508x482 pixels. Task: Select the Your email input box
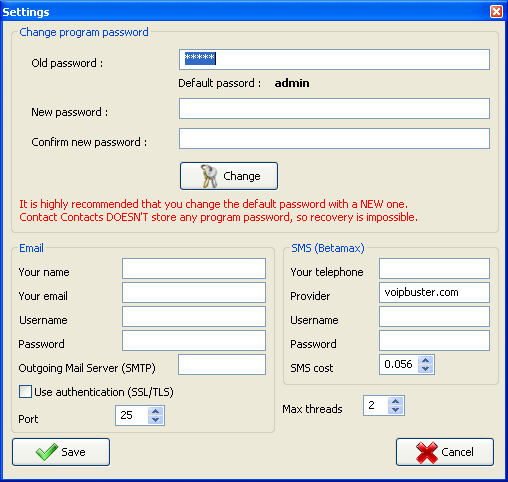194,292
